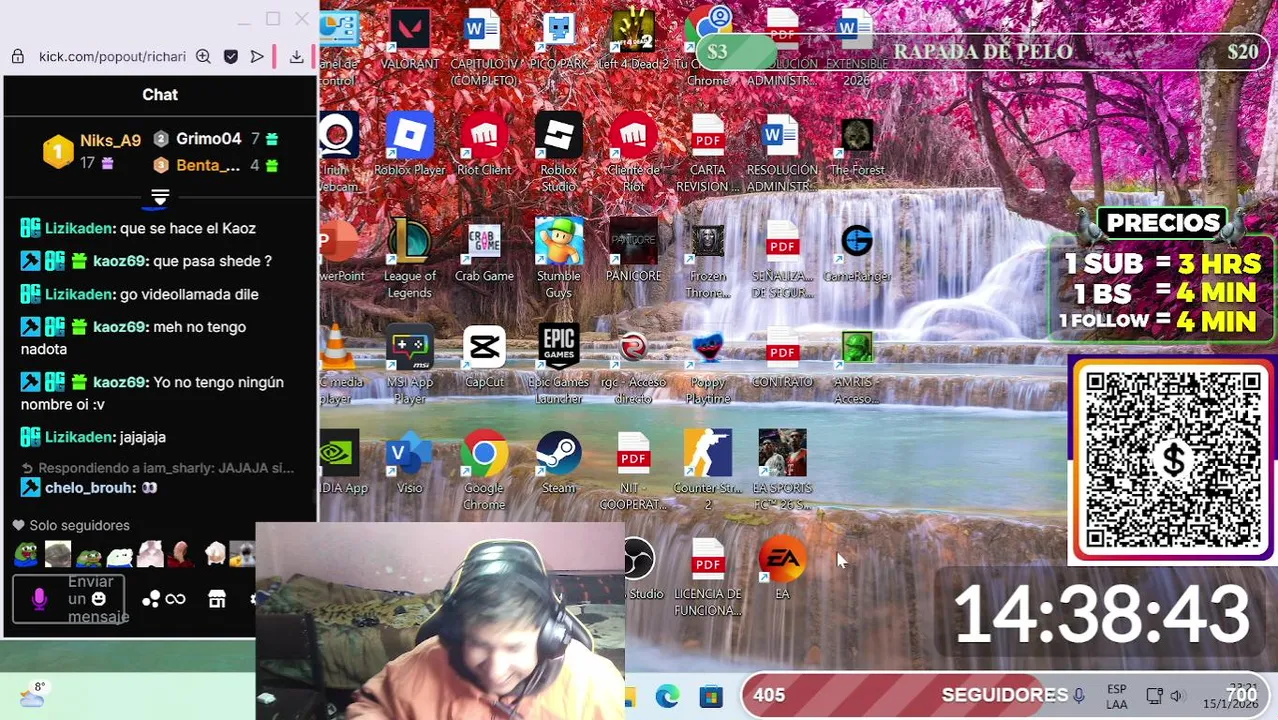Open the SEÑALIZA PDF document

pos(782,260)
